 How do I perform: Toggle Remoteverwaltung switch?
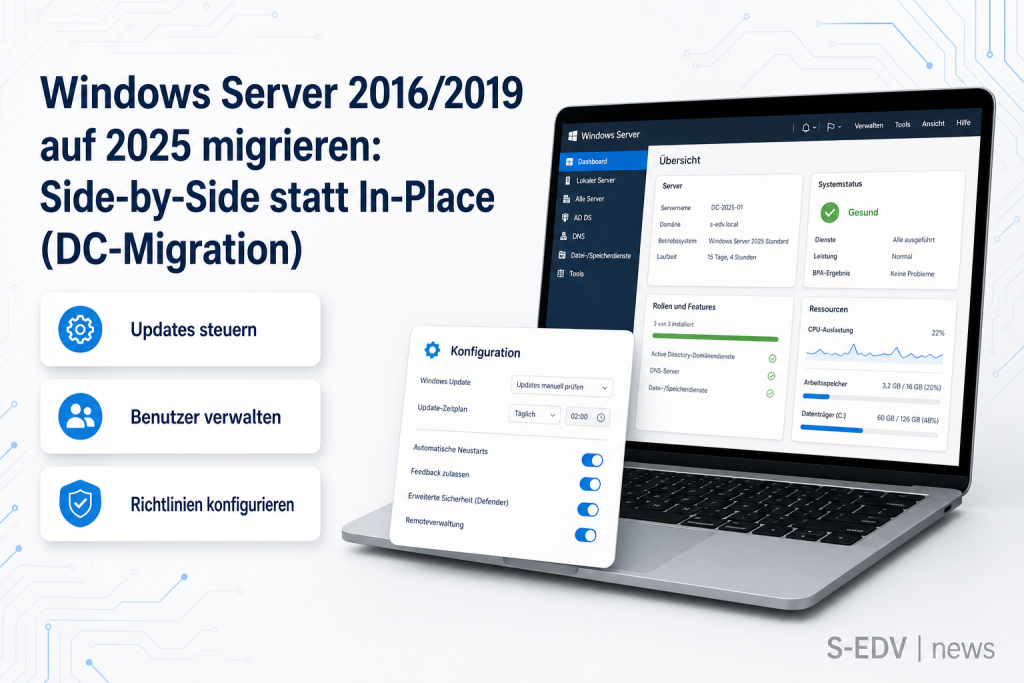(x=586, y=535)
